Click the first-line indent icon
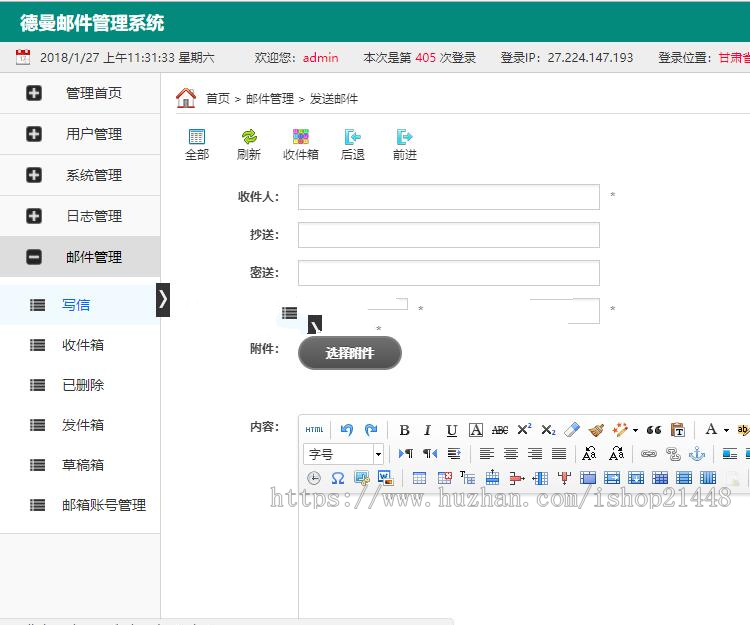 tap(454, 454)
